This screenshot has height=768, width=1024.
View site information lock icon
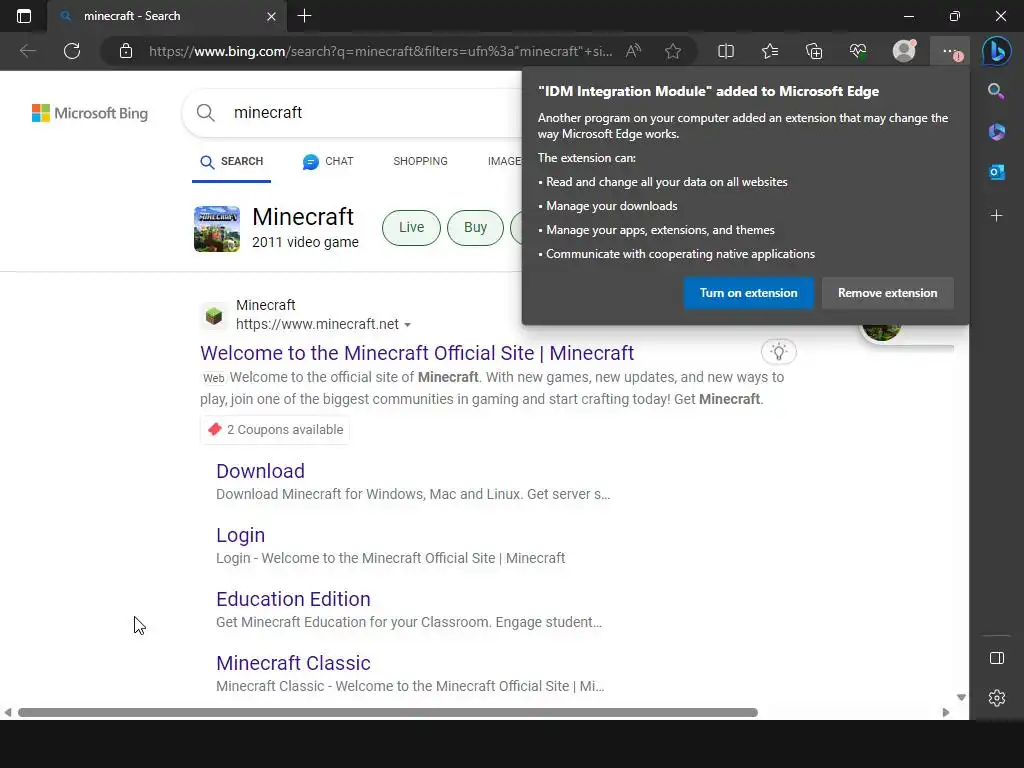126,51
